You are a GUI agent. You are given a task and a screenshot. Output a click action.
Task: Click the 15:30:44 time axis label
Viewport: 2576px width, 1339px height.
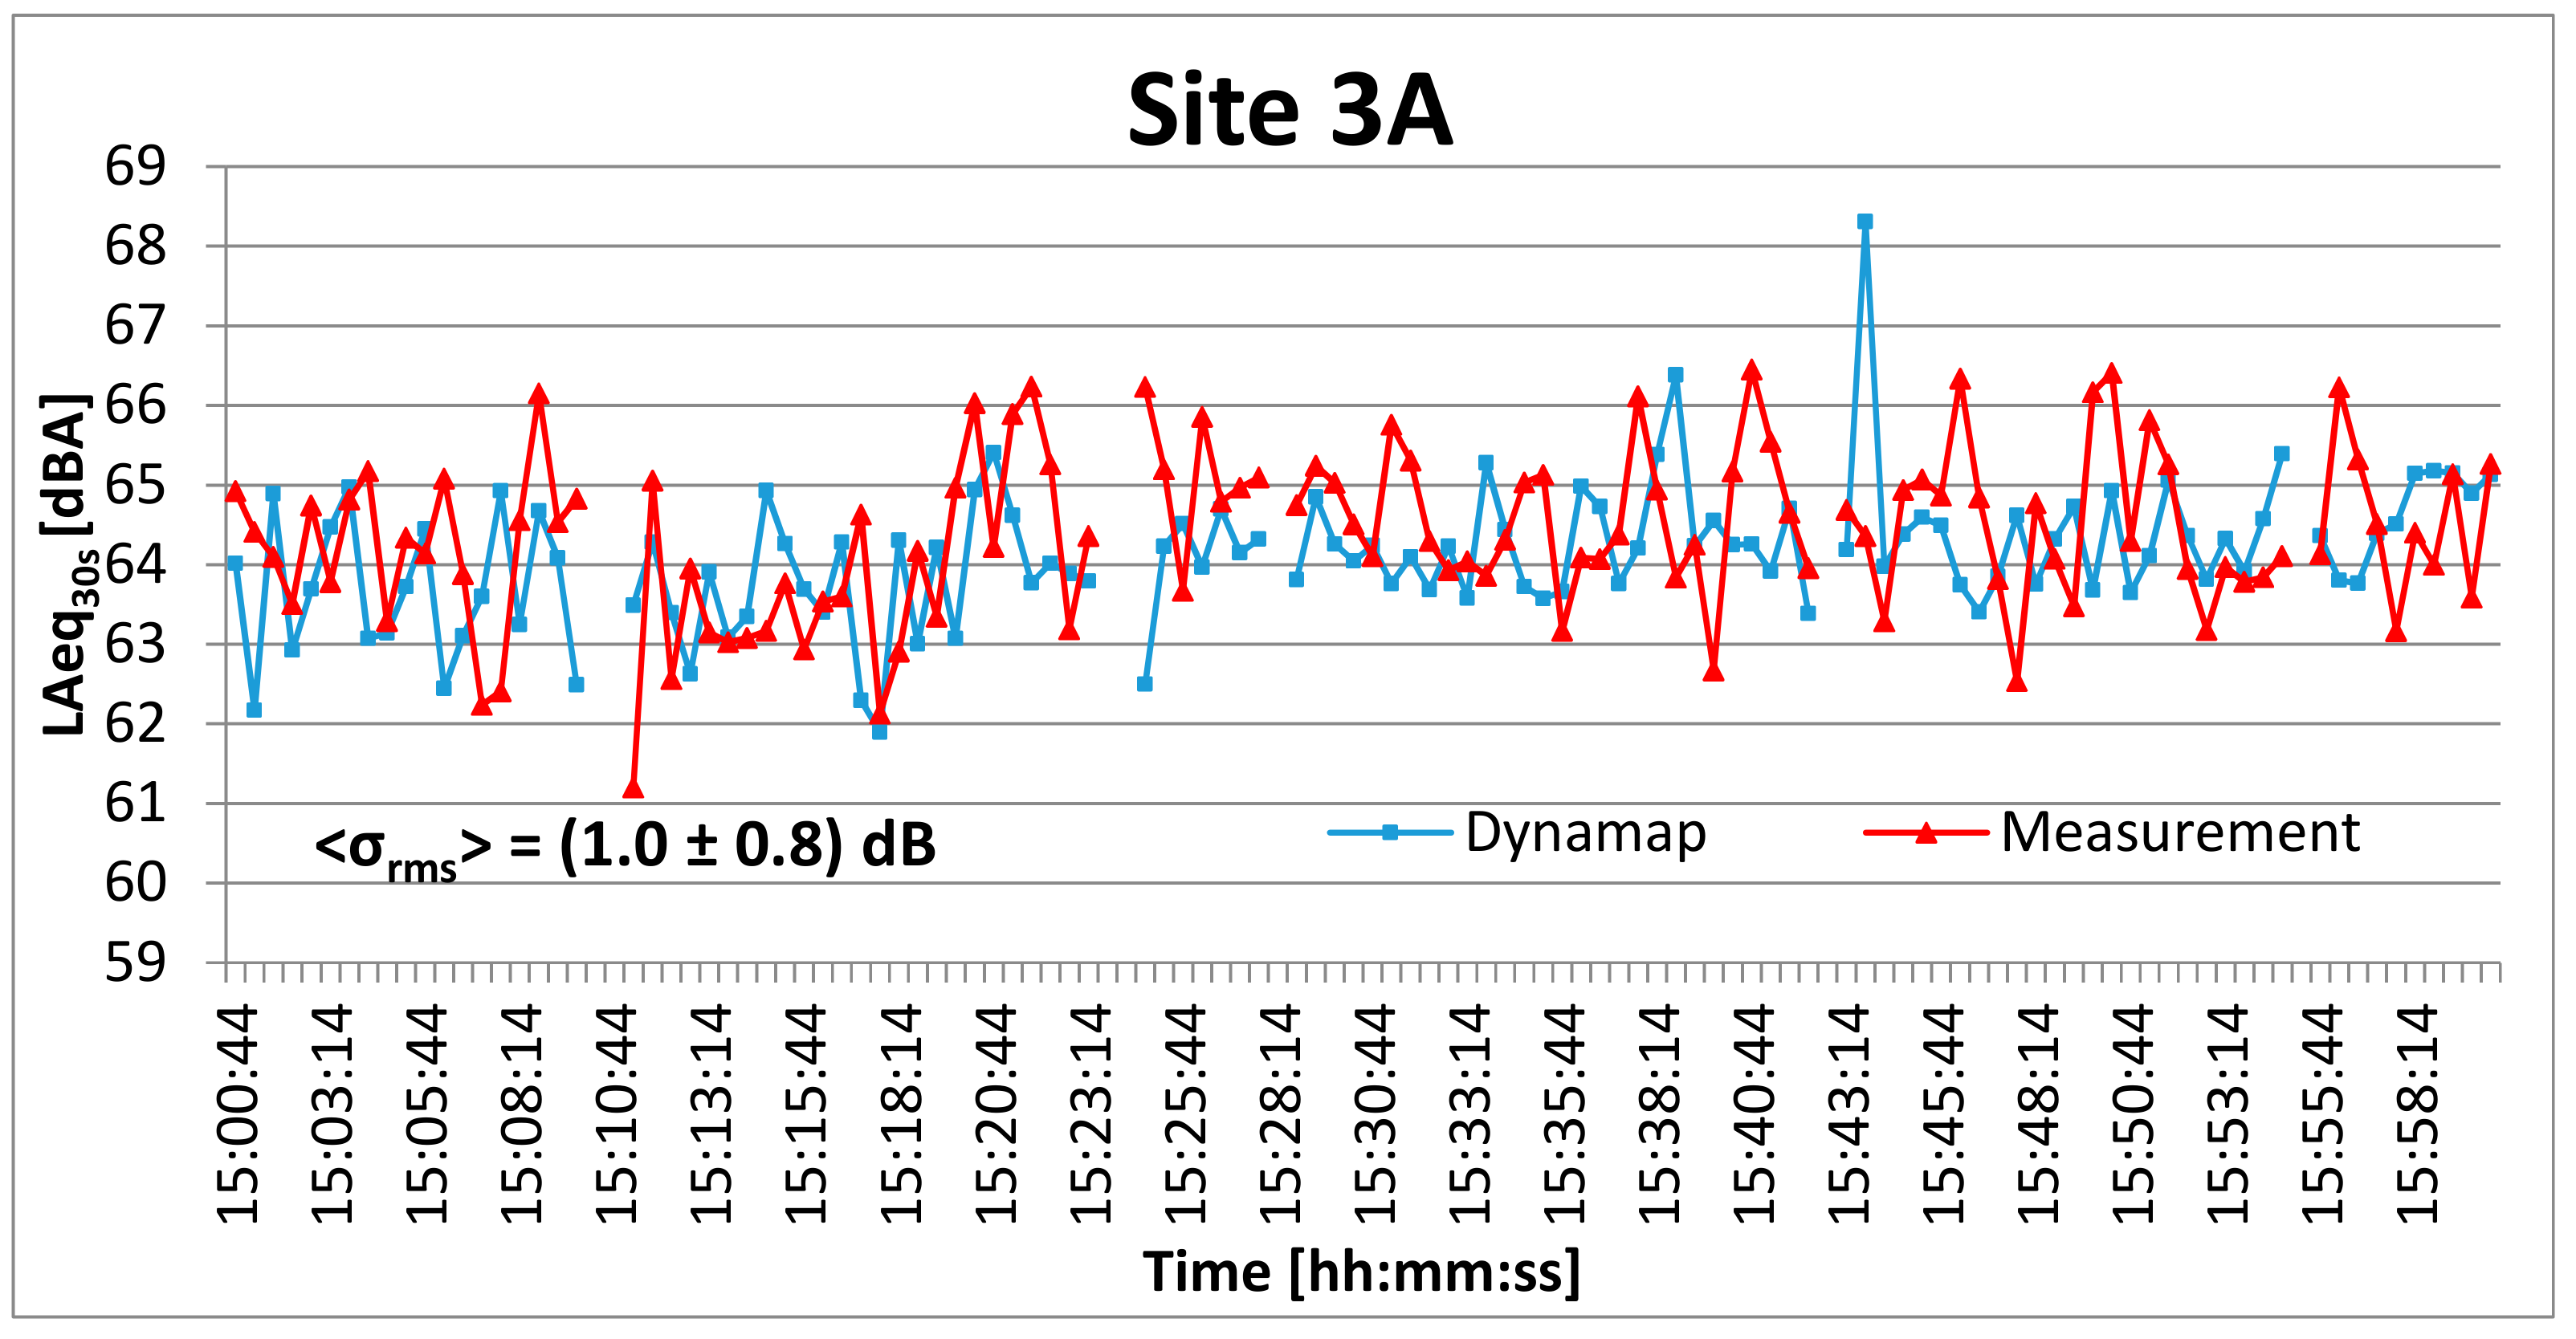tap(1374, 1114)
